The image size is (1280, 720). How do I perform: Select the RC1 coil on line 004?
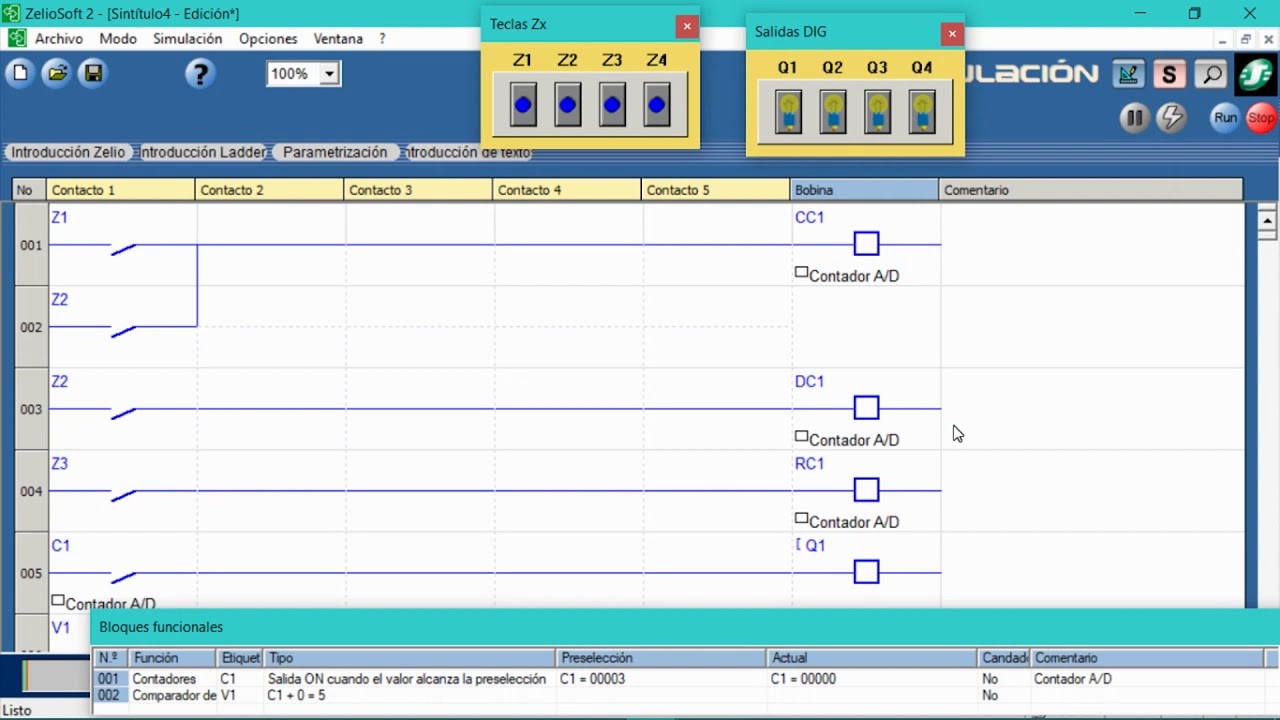pos(866,490)
